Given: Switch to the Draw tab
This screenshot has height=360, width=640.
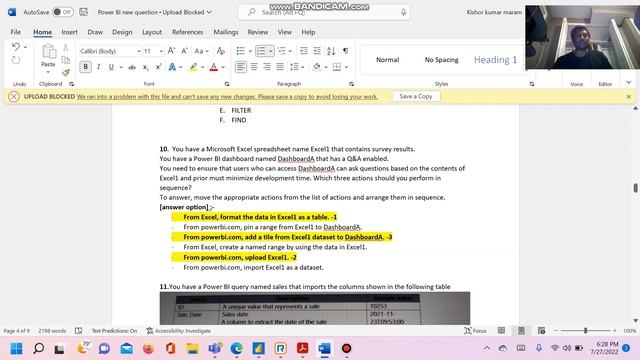Looking at the screenshot, I should tap(95, 32).
